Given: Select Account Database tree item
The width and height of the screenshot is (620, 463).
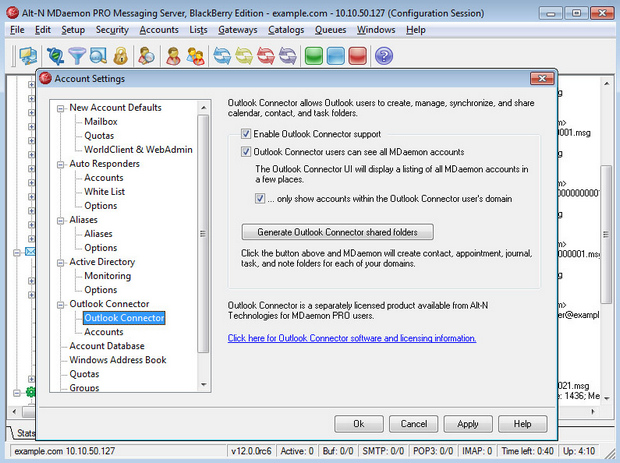Looking at the screenshot, I should [107, 346].
